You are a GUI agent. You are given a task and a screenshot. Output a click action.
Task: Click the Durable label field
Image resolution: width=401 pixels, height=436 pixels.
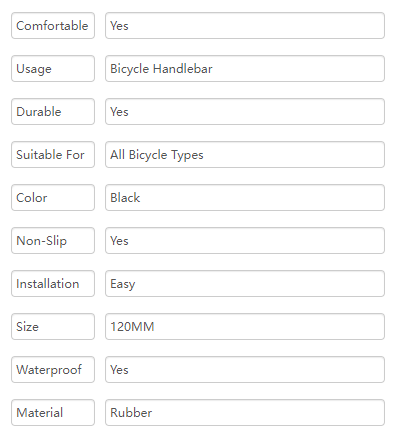tap(53, 112)
